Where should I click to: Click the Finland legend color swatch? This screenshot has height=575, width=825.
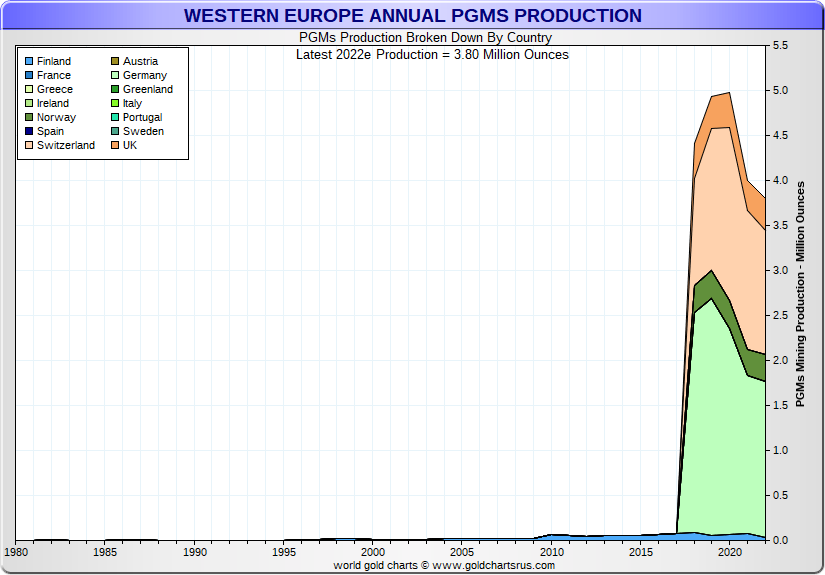click(x=29, y=62)
